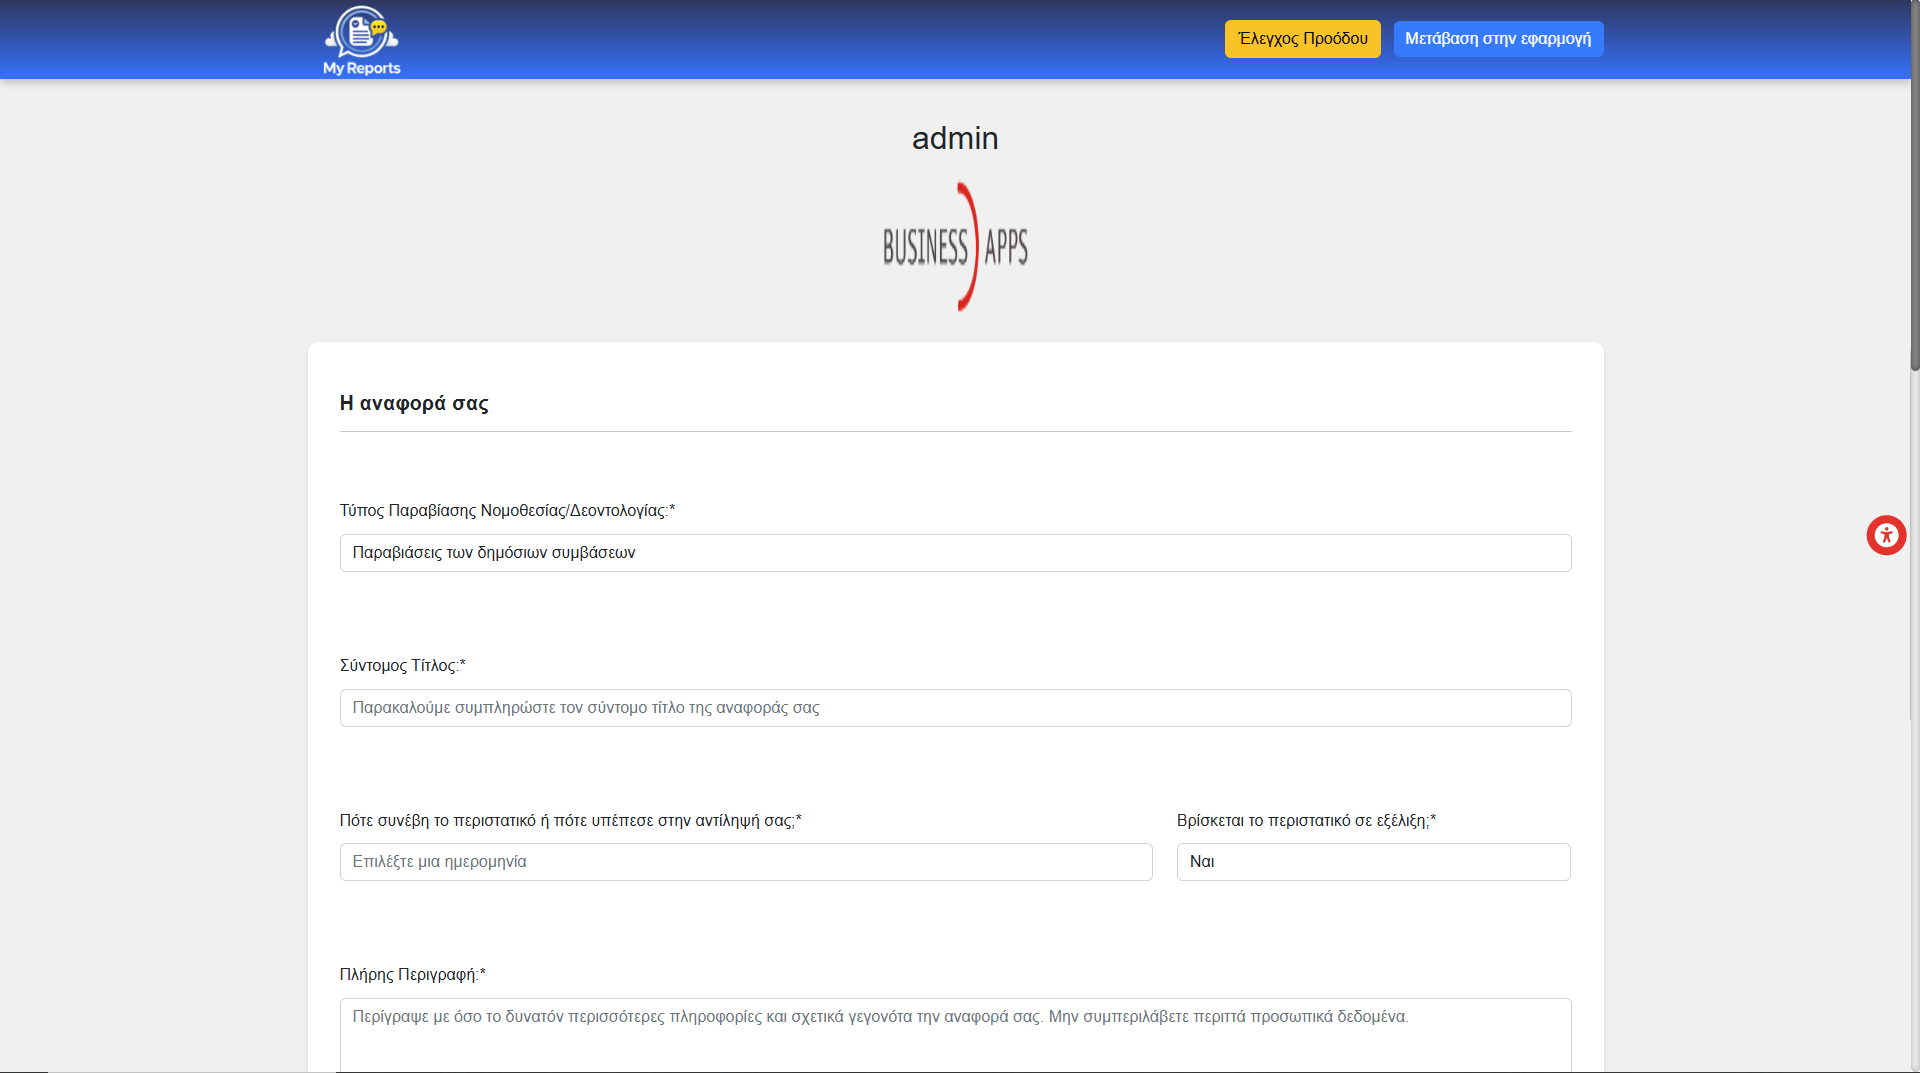Open the red accessibility widget icon
1920x1073 pixels.
(x=1886, y=535)
